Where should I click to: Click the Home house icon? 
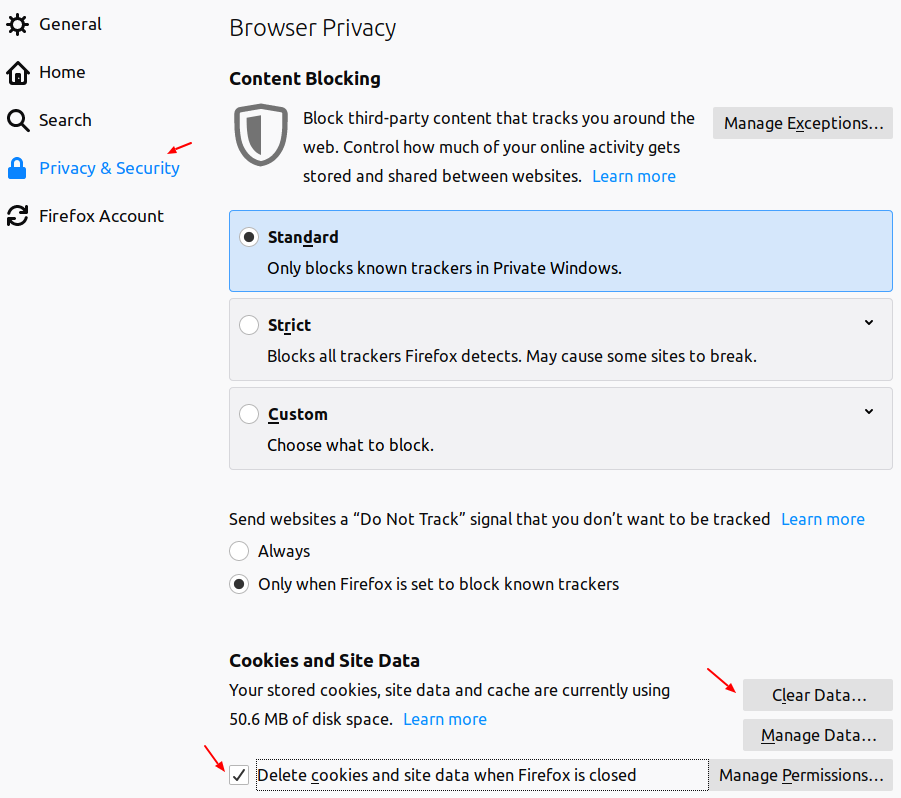[18, 72]
